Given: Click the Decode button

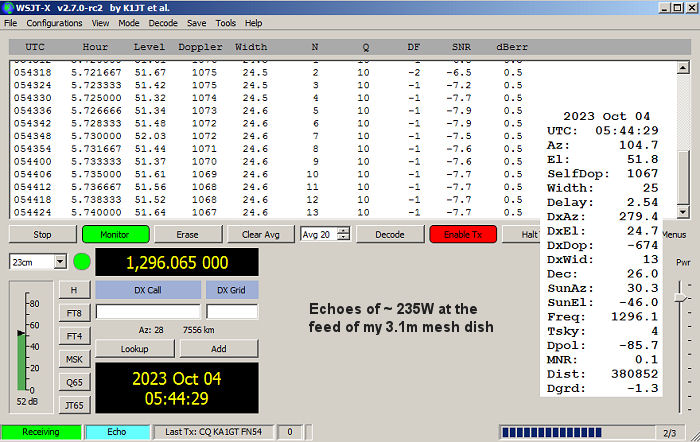Looking at the screenshot, I should click(390, 234).
